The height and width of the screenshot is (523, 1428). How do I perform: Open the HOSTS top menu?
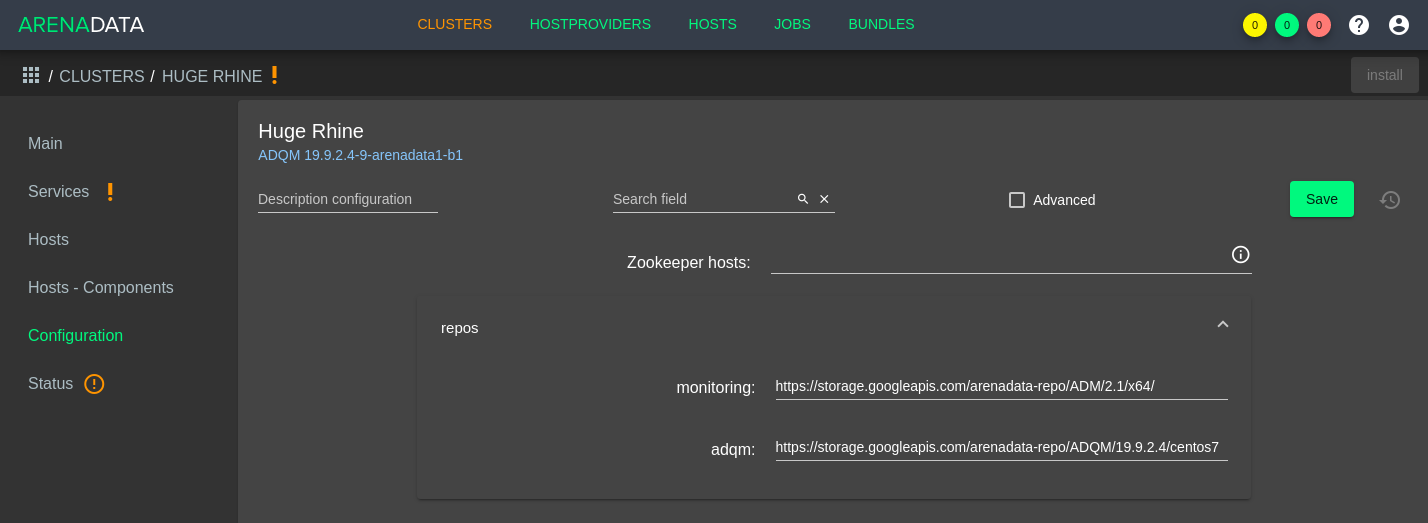[x=713, y=24]
